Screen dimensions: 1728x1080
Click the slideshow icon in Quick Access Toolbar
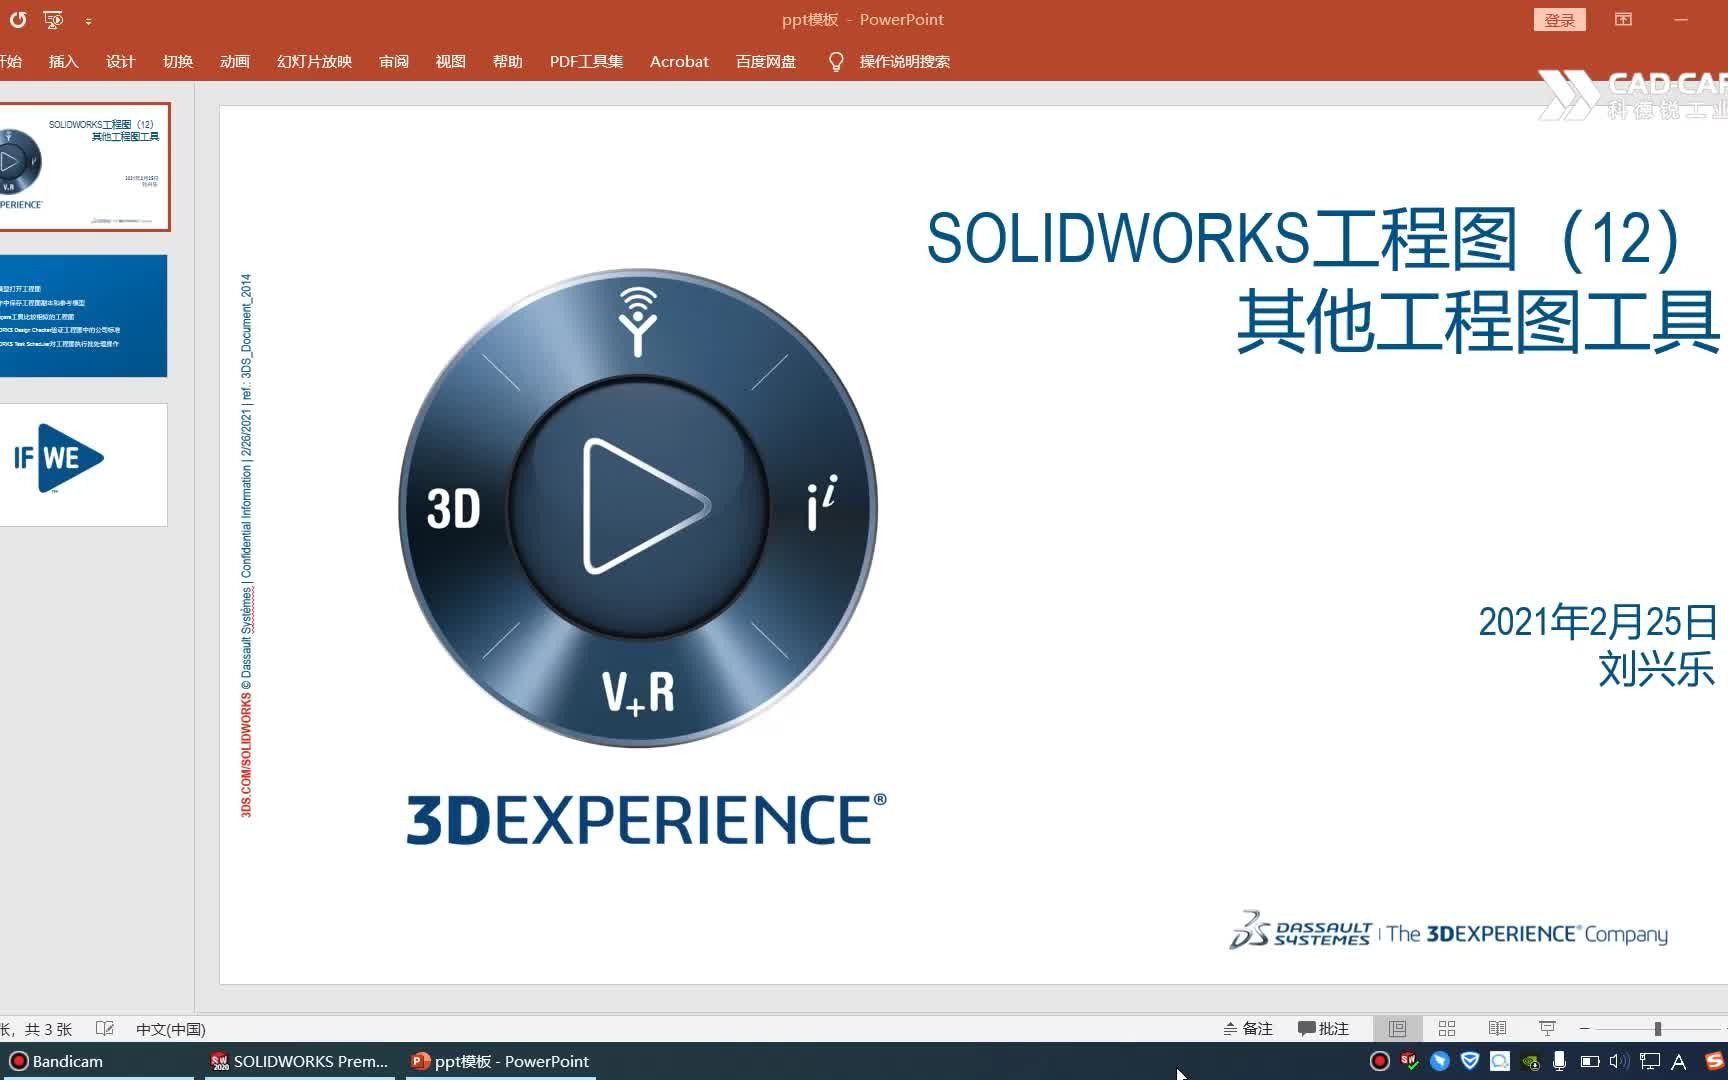(54, 20)
